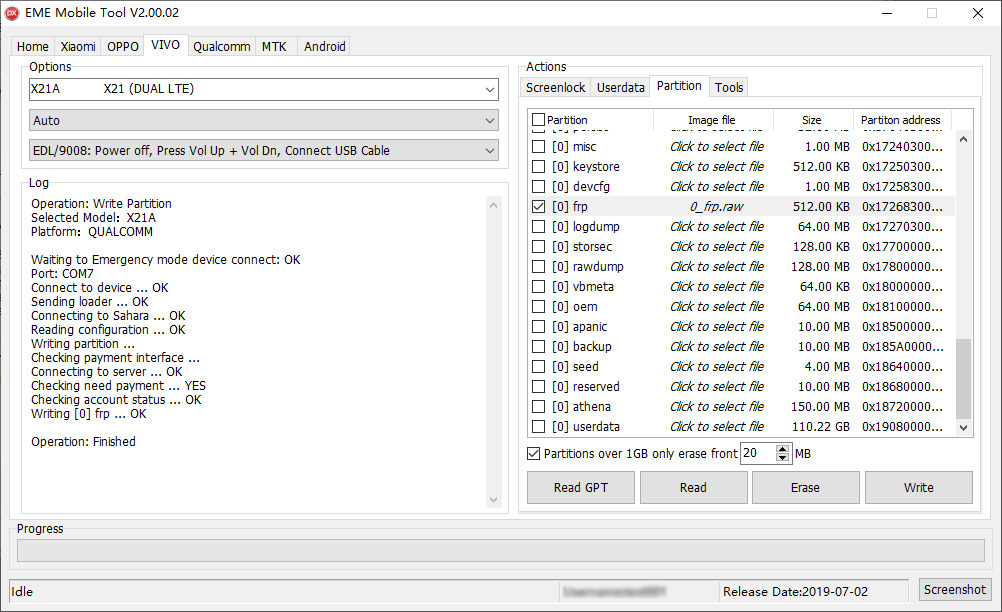Switch to the Xiaomi tab
The image size is (1002, 612).
(x=78, y=47)
